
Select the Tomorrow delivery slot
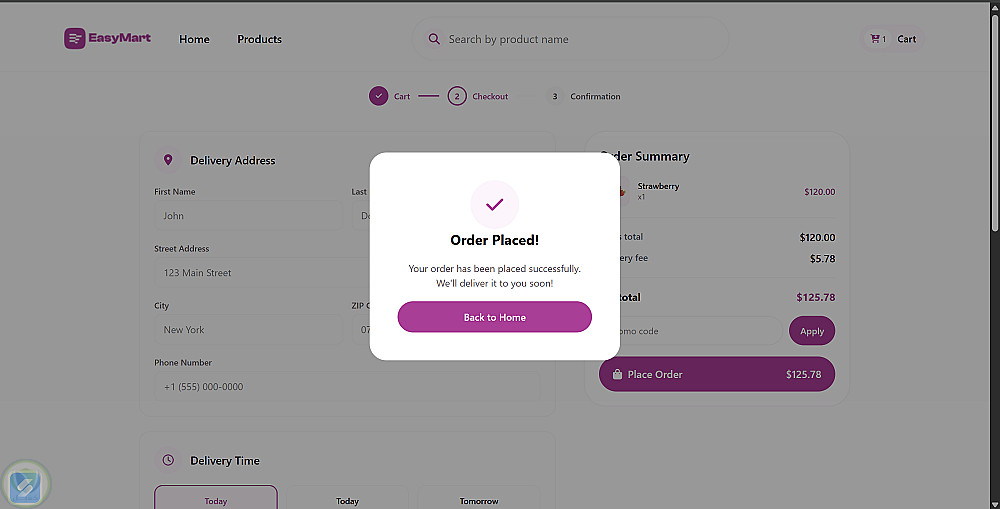point(480,499)
